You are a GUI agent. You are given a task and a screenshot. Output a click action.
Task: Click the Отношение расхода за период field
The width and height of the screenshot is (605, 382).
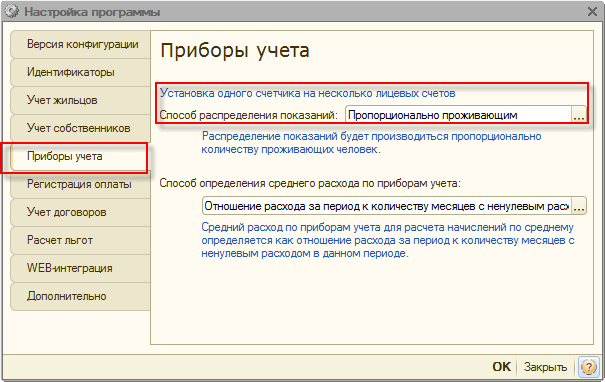coord(387,206)
